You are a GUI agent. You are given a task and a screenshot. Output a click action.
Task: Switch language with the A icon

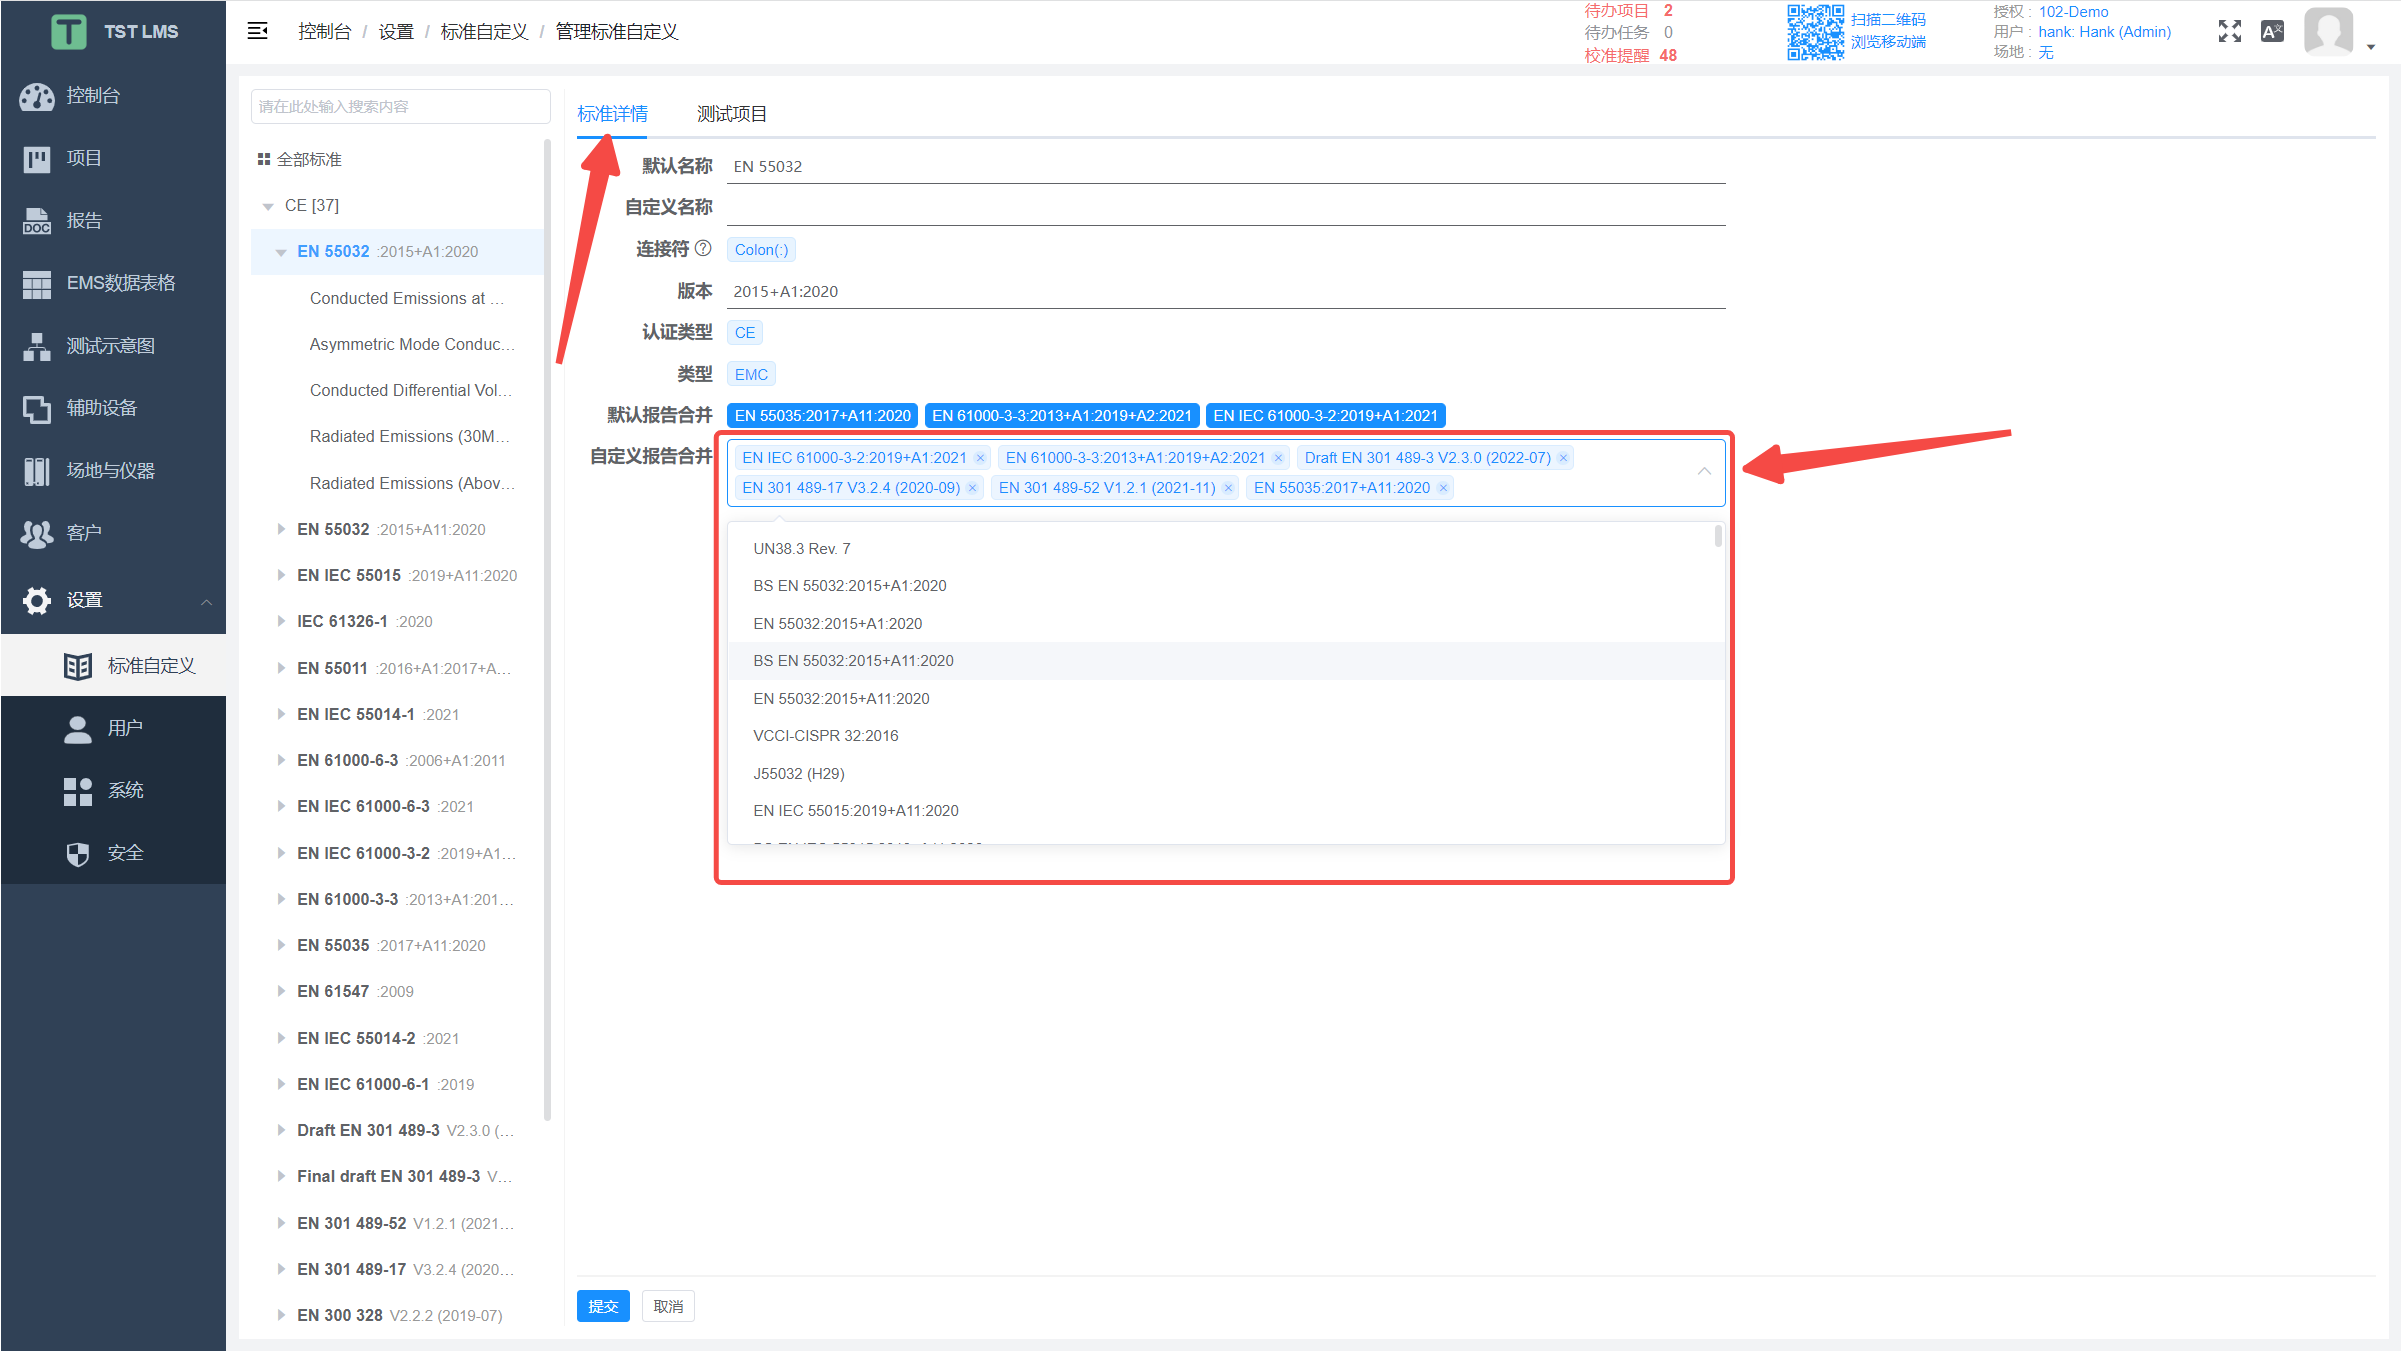(x=2272, y=31)
